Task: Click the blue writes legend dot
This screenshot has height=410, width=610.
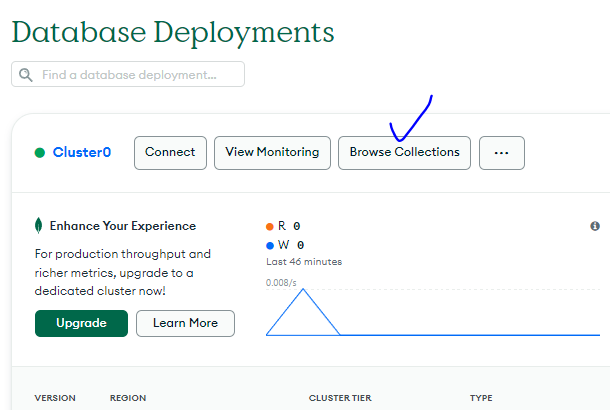Action: click(270, 245)
